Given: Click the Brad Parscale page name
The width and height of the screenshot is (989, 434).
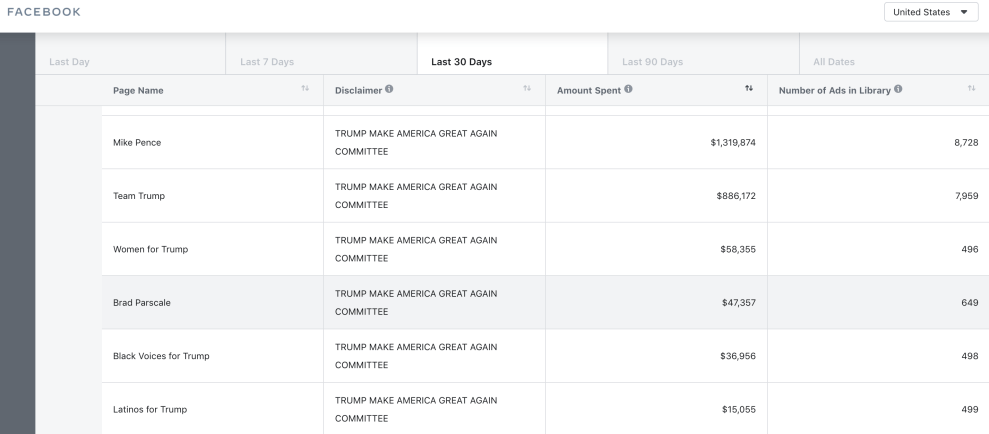Looking at the screenshot, I should click(x=142, y=303).
